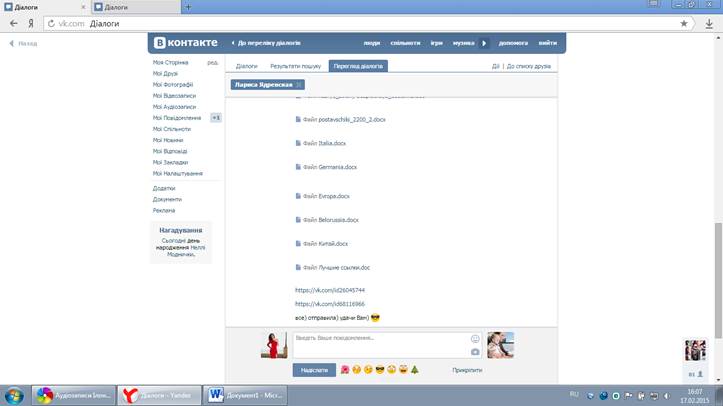The height and width of the screenshot is (406, 723).
Task: Go to Мої Друзі in sidebar
Action: (165, 73)
